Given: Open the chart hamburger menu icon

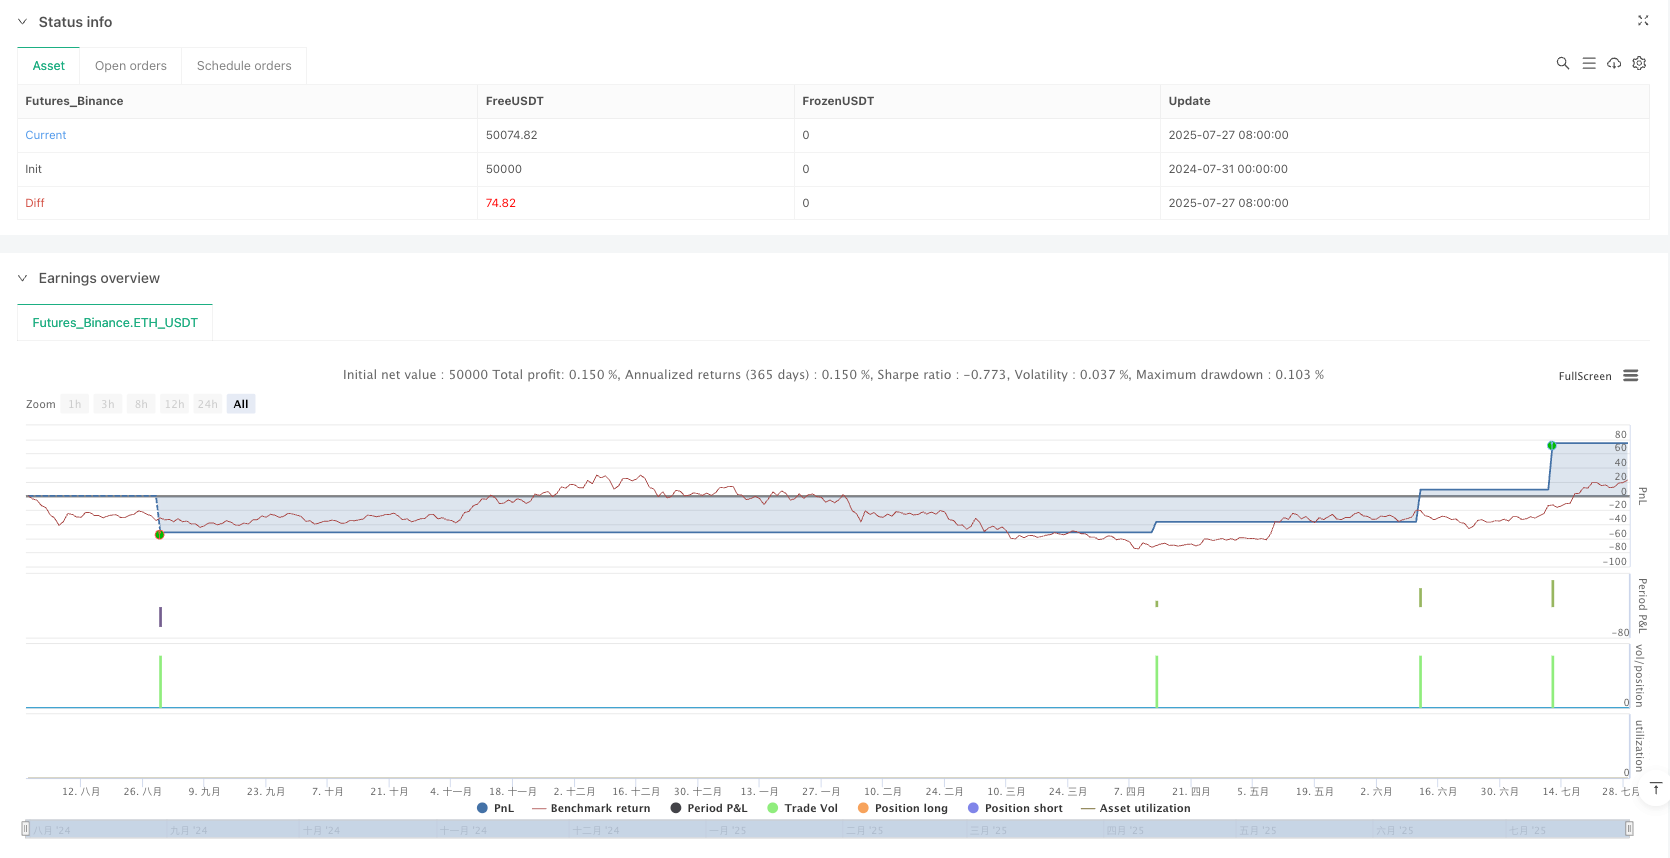Looking at the screenshot, I should 1630,376.
